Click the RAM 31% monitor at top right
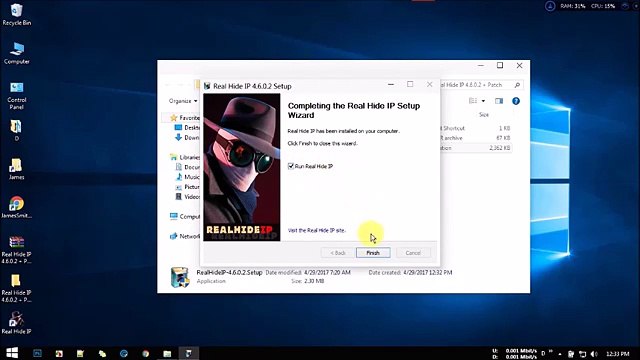The height and width of the screenshot is (360, 640). pyautogui.click(x=573, y=6)
